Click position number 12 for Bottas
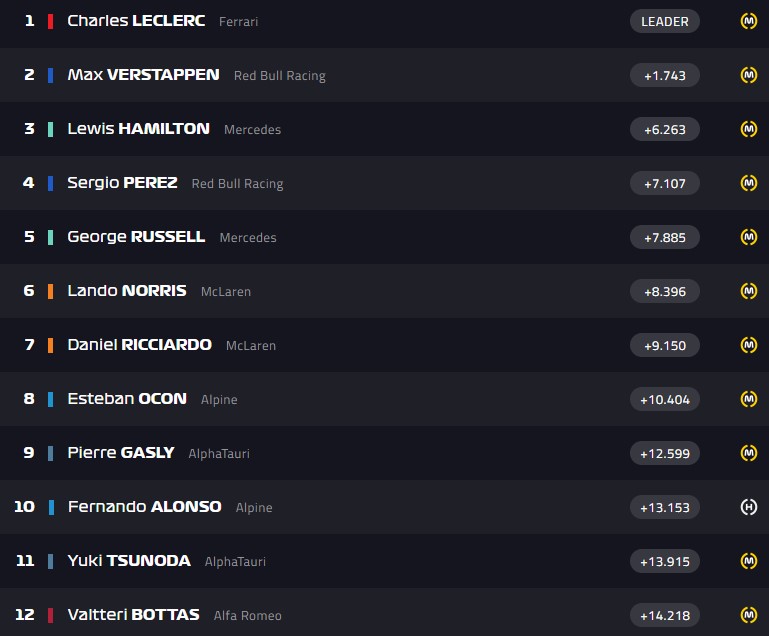The height and width of the screenshot is (636, 769). (x=24, y=615)
